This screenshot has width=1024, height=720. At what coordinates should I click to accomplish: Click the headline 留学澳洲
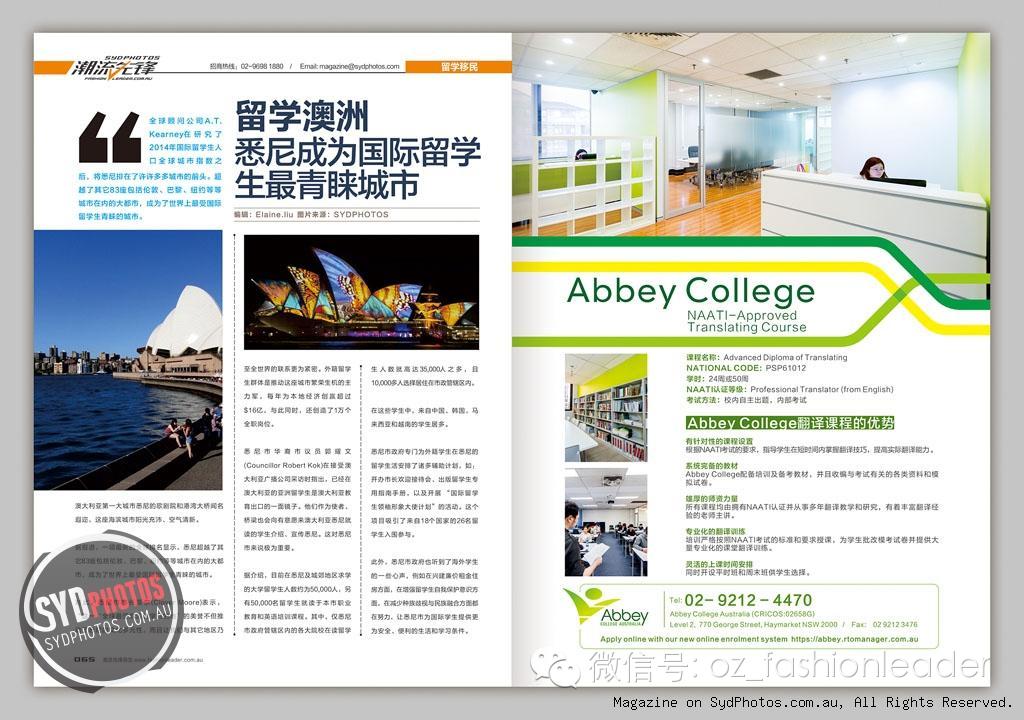pos(302,116)
